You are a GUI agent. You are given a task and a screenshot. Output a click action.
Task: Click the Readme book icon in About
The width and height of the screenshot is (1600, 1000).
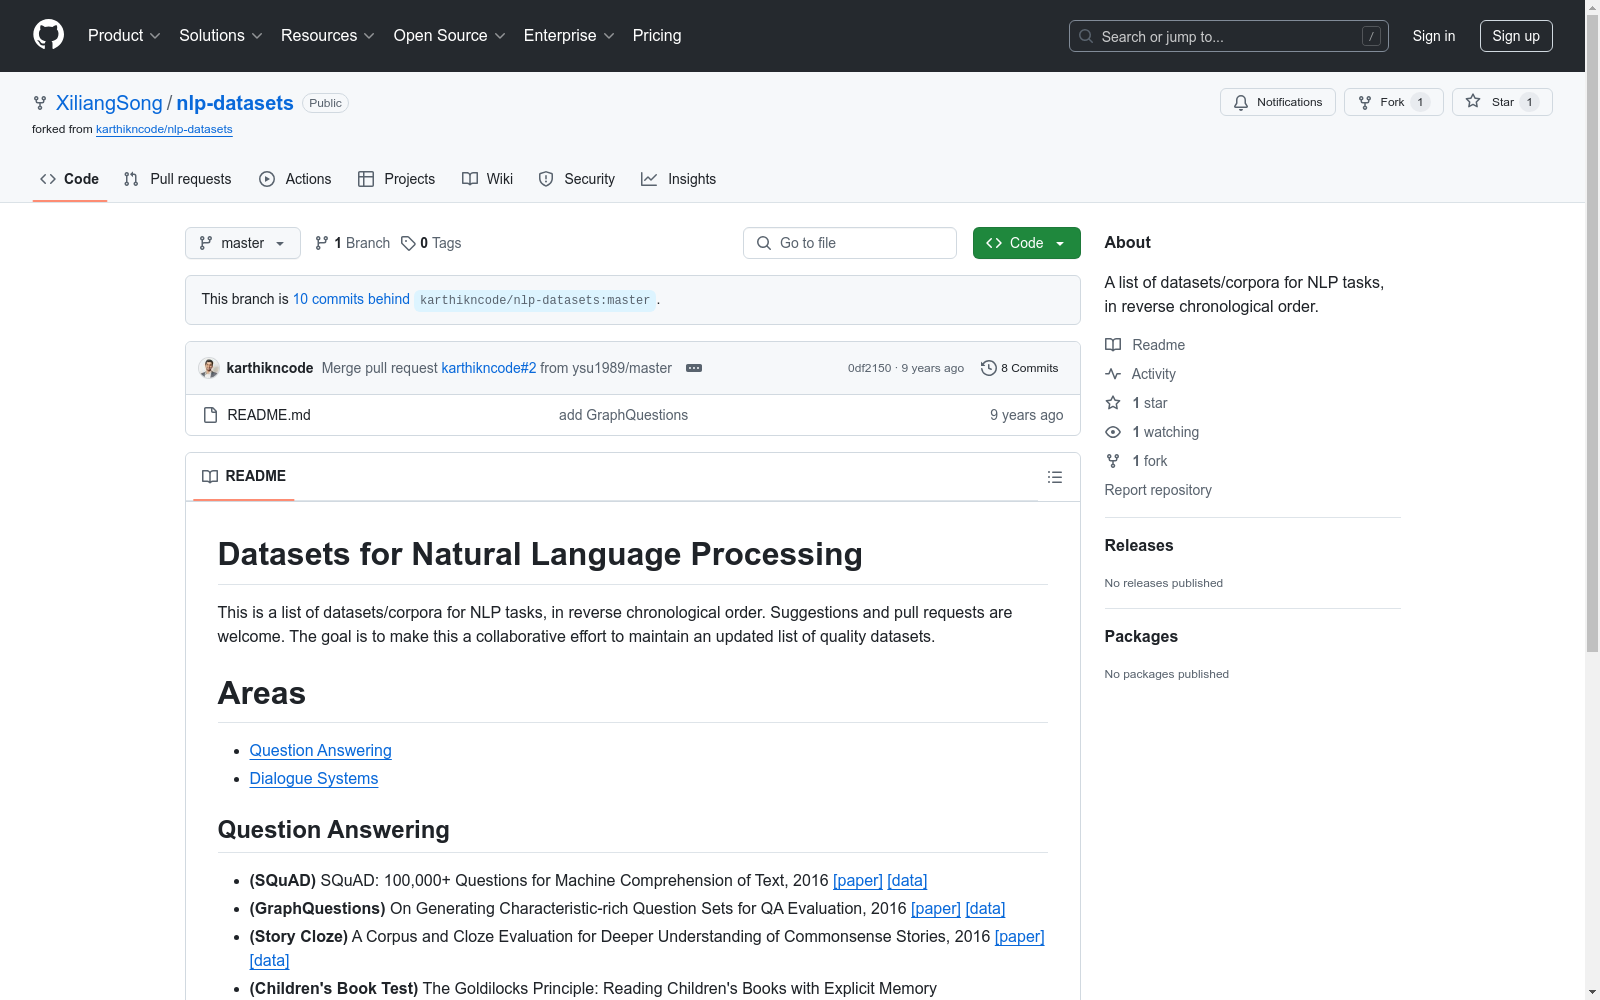click(1113, 345)
